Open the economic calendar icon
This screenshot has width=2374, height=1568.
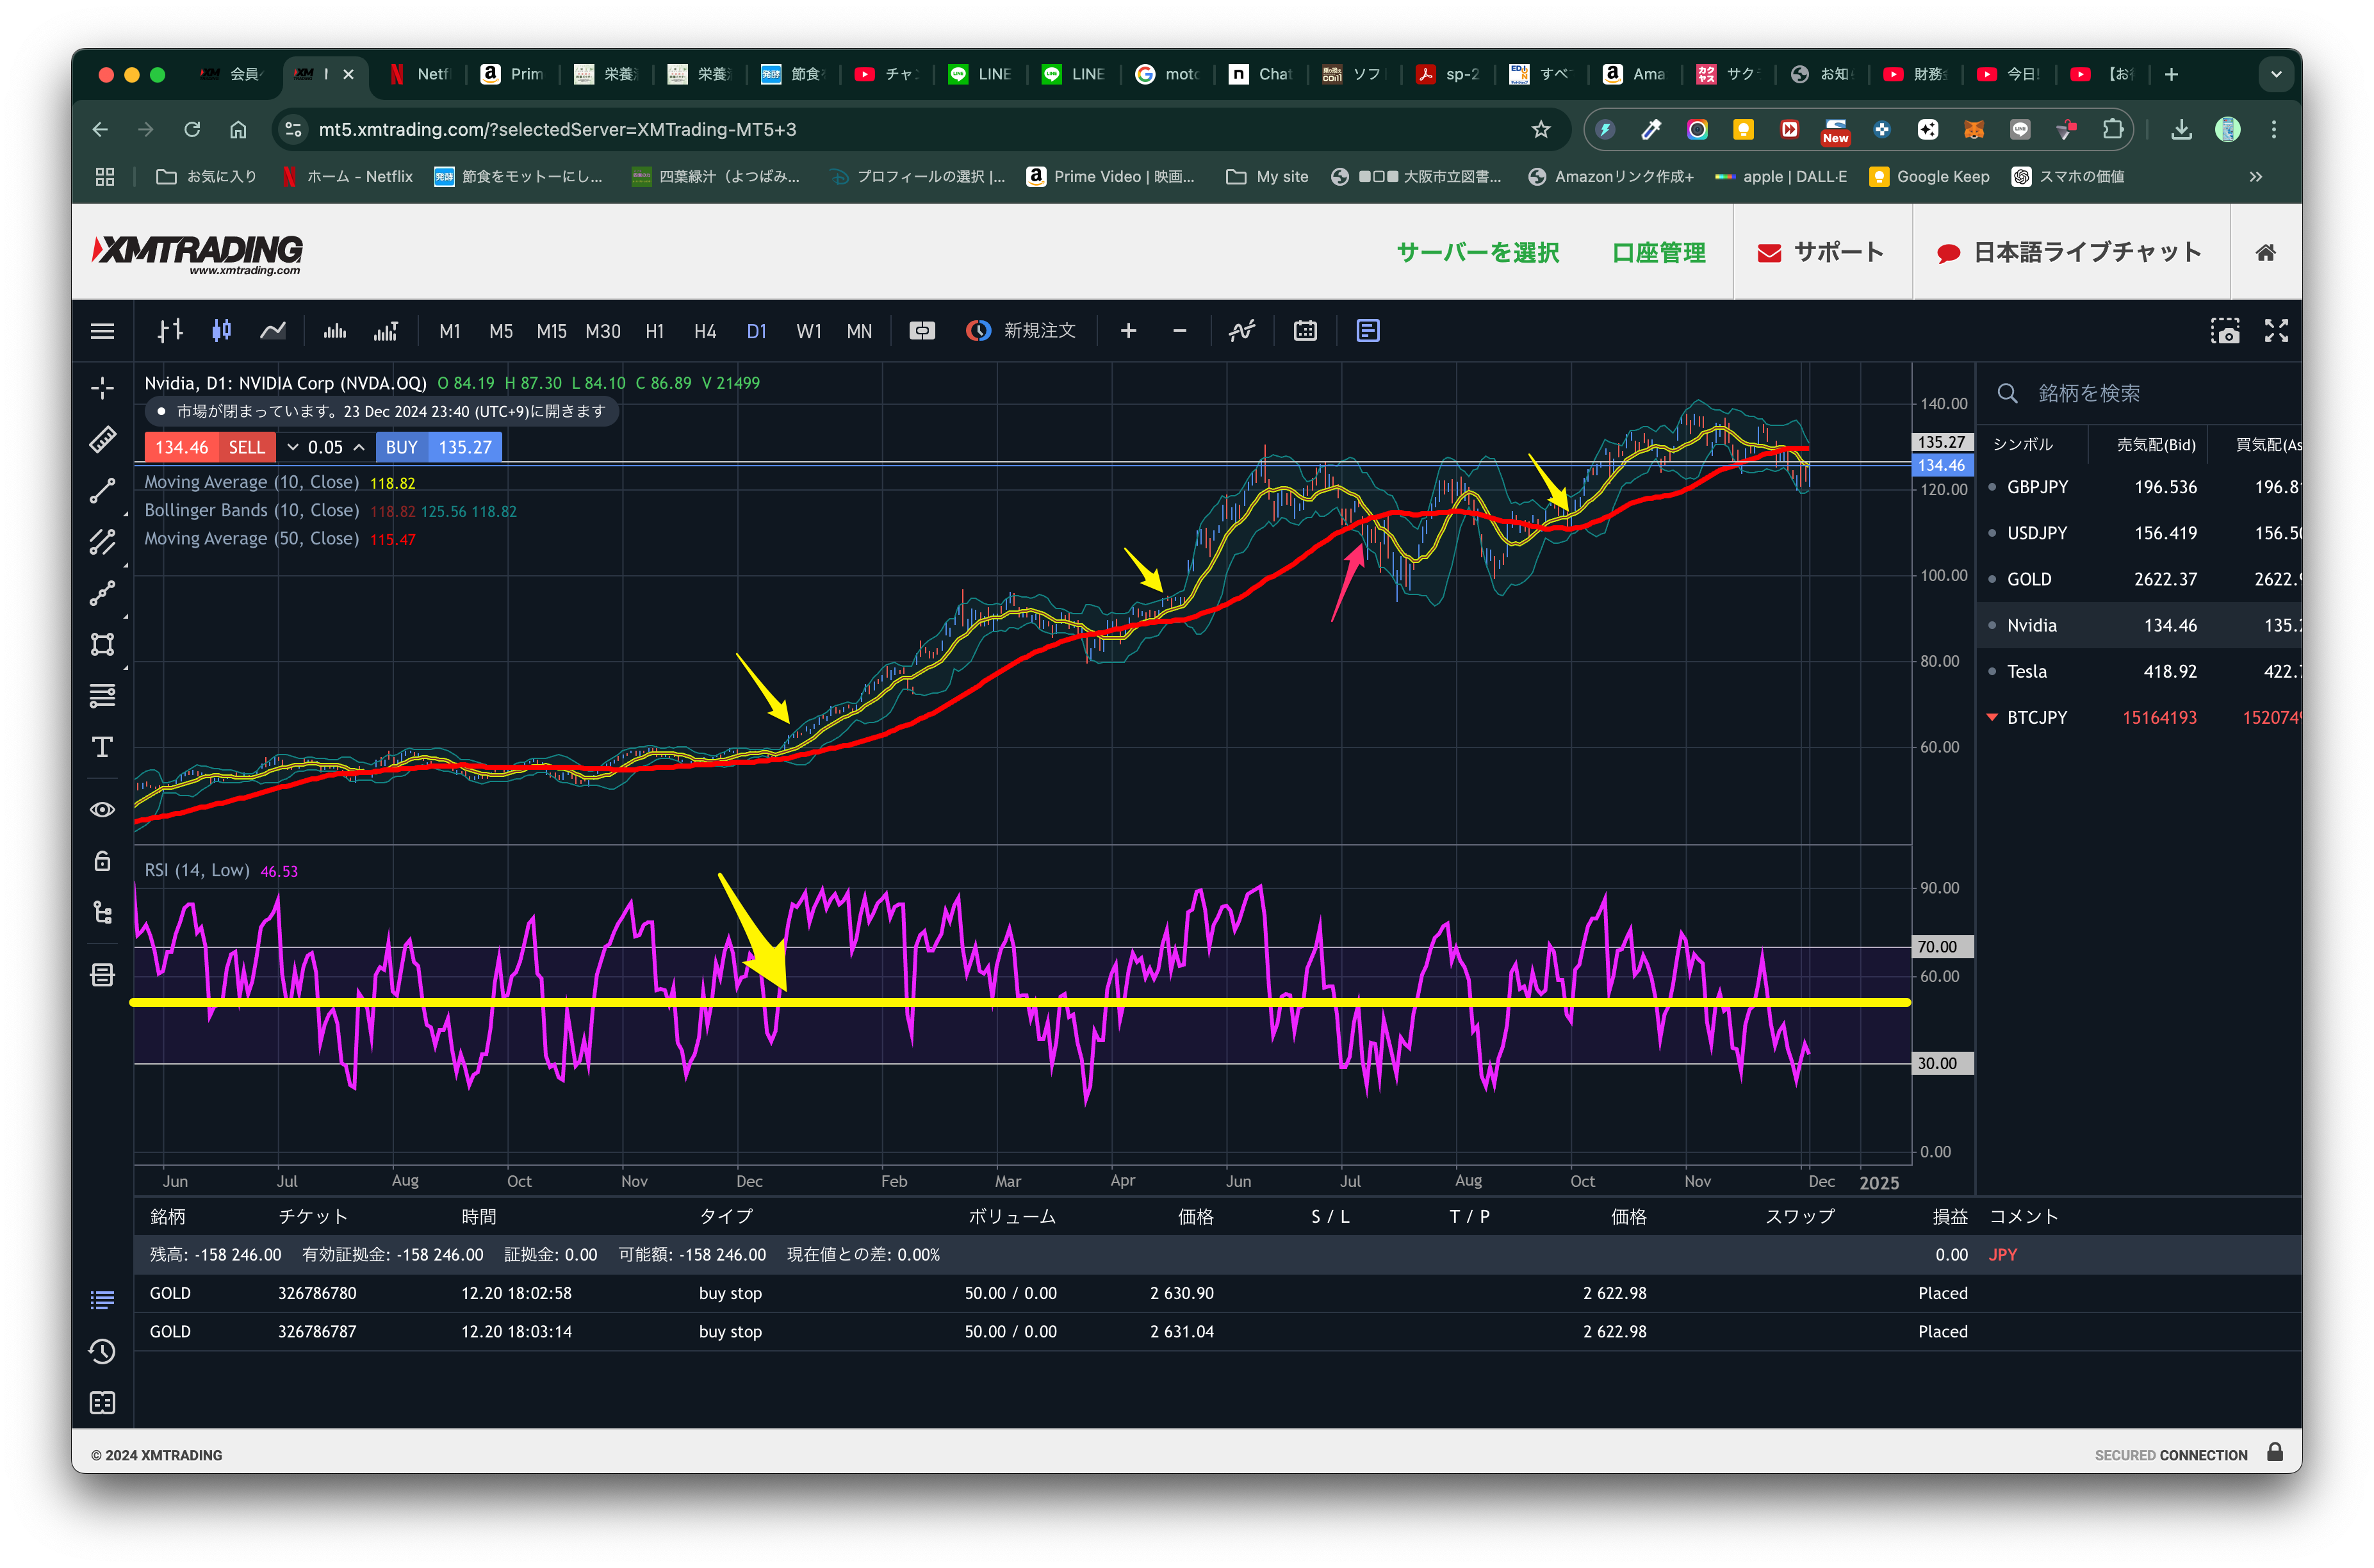(x=1305, y=331)
